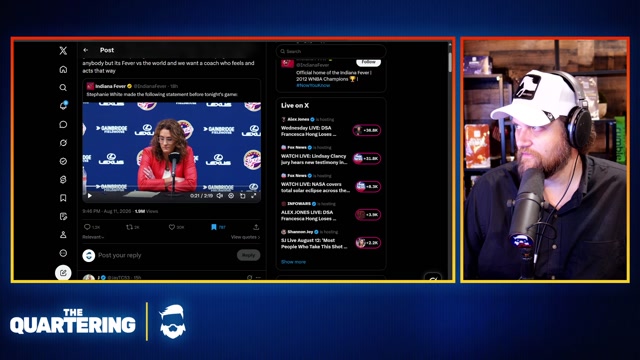Open View quotes link

[x=245, y=237]
